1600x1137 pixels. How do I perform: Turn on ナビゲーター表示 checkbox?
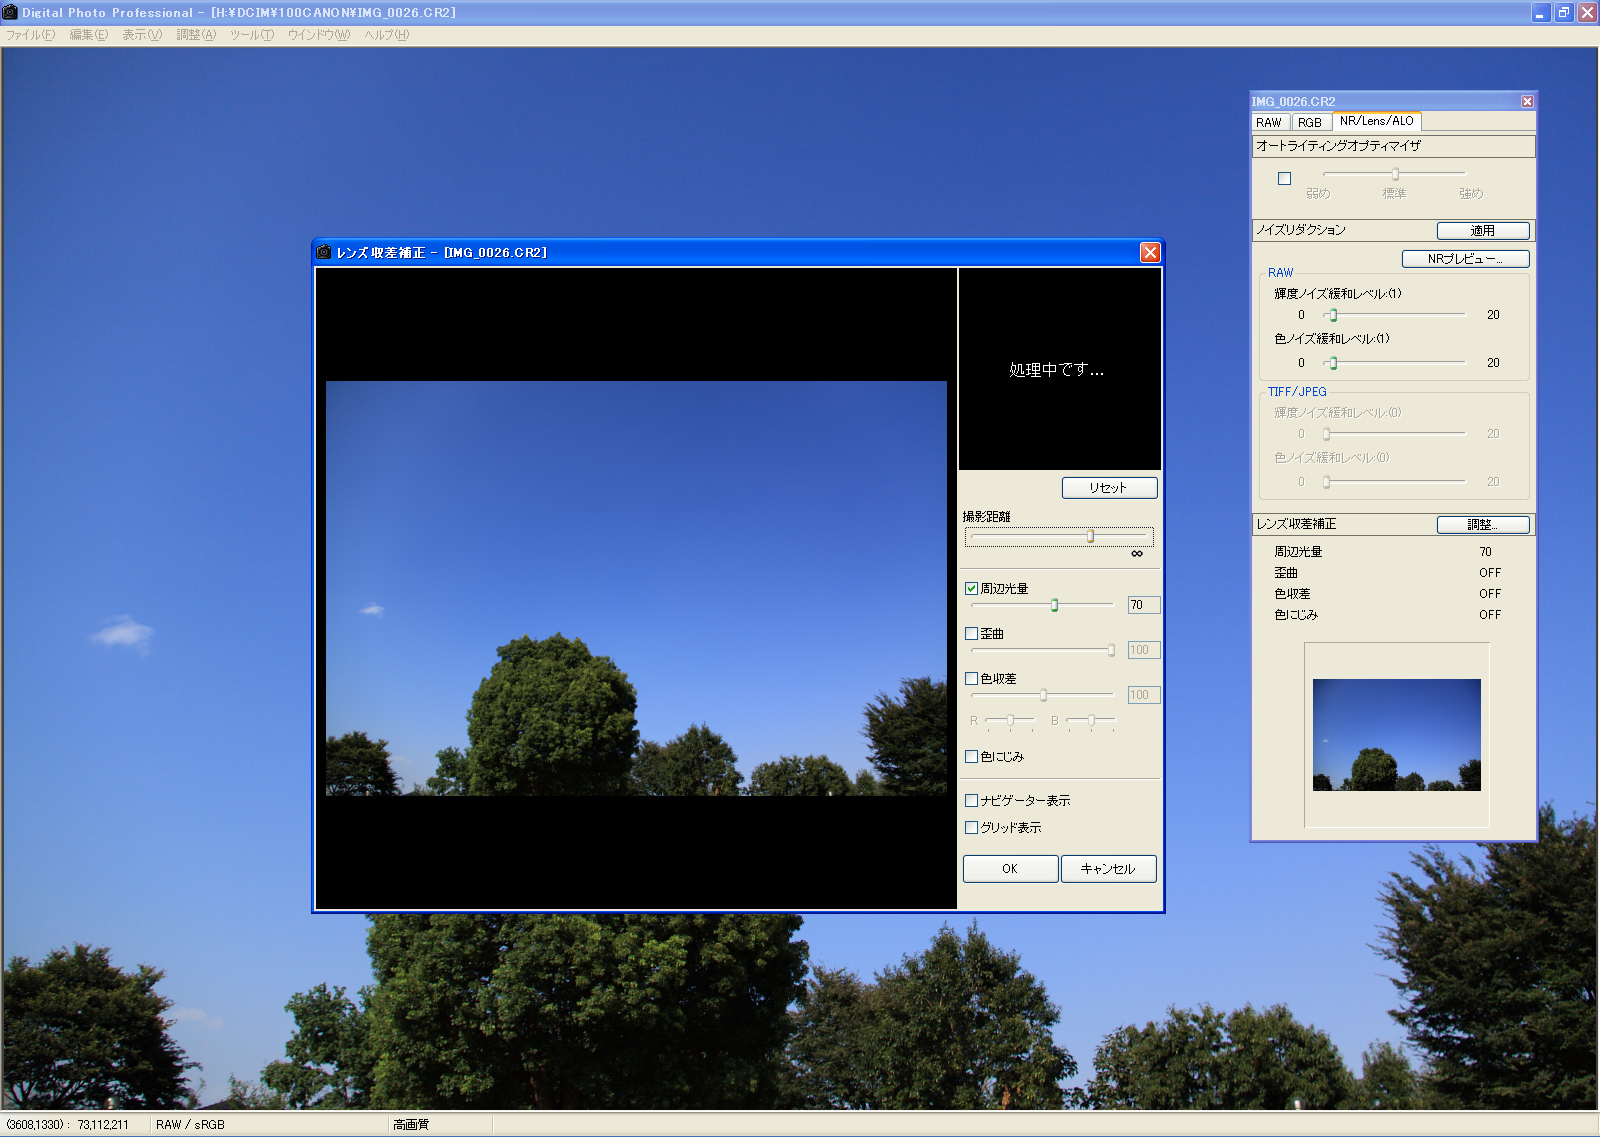coord(971,801)
